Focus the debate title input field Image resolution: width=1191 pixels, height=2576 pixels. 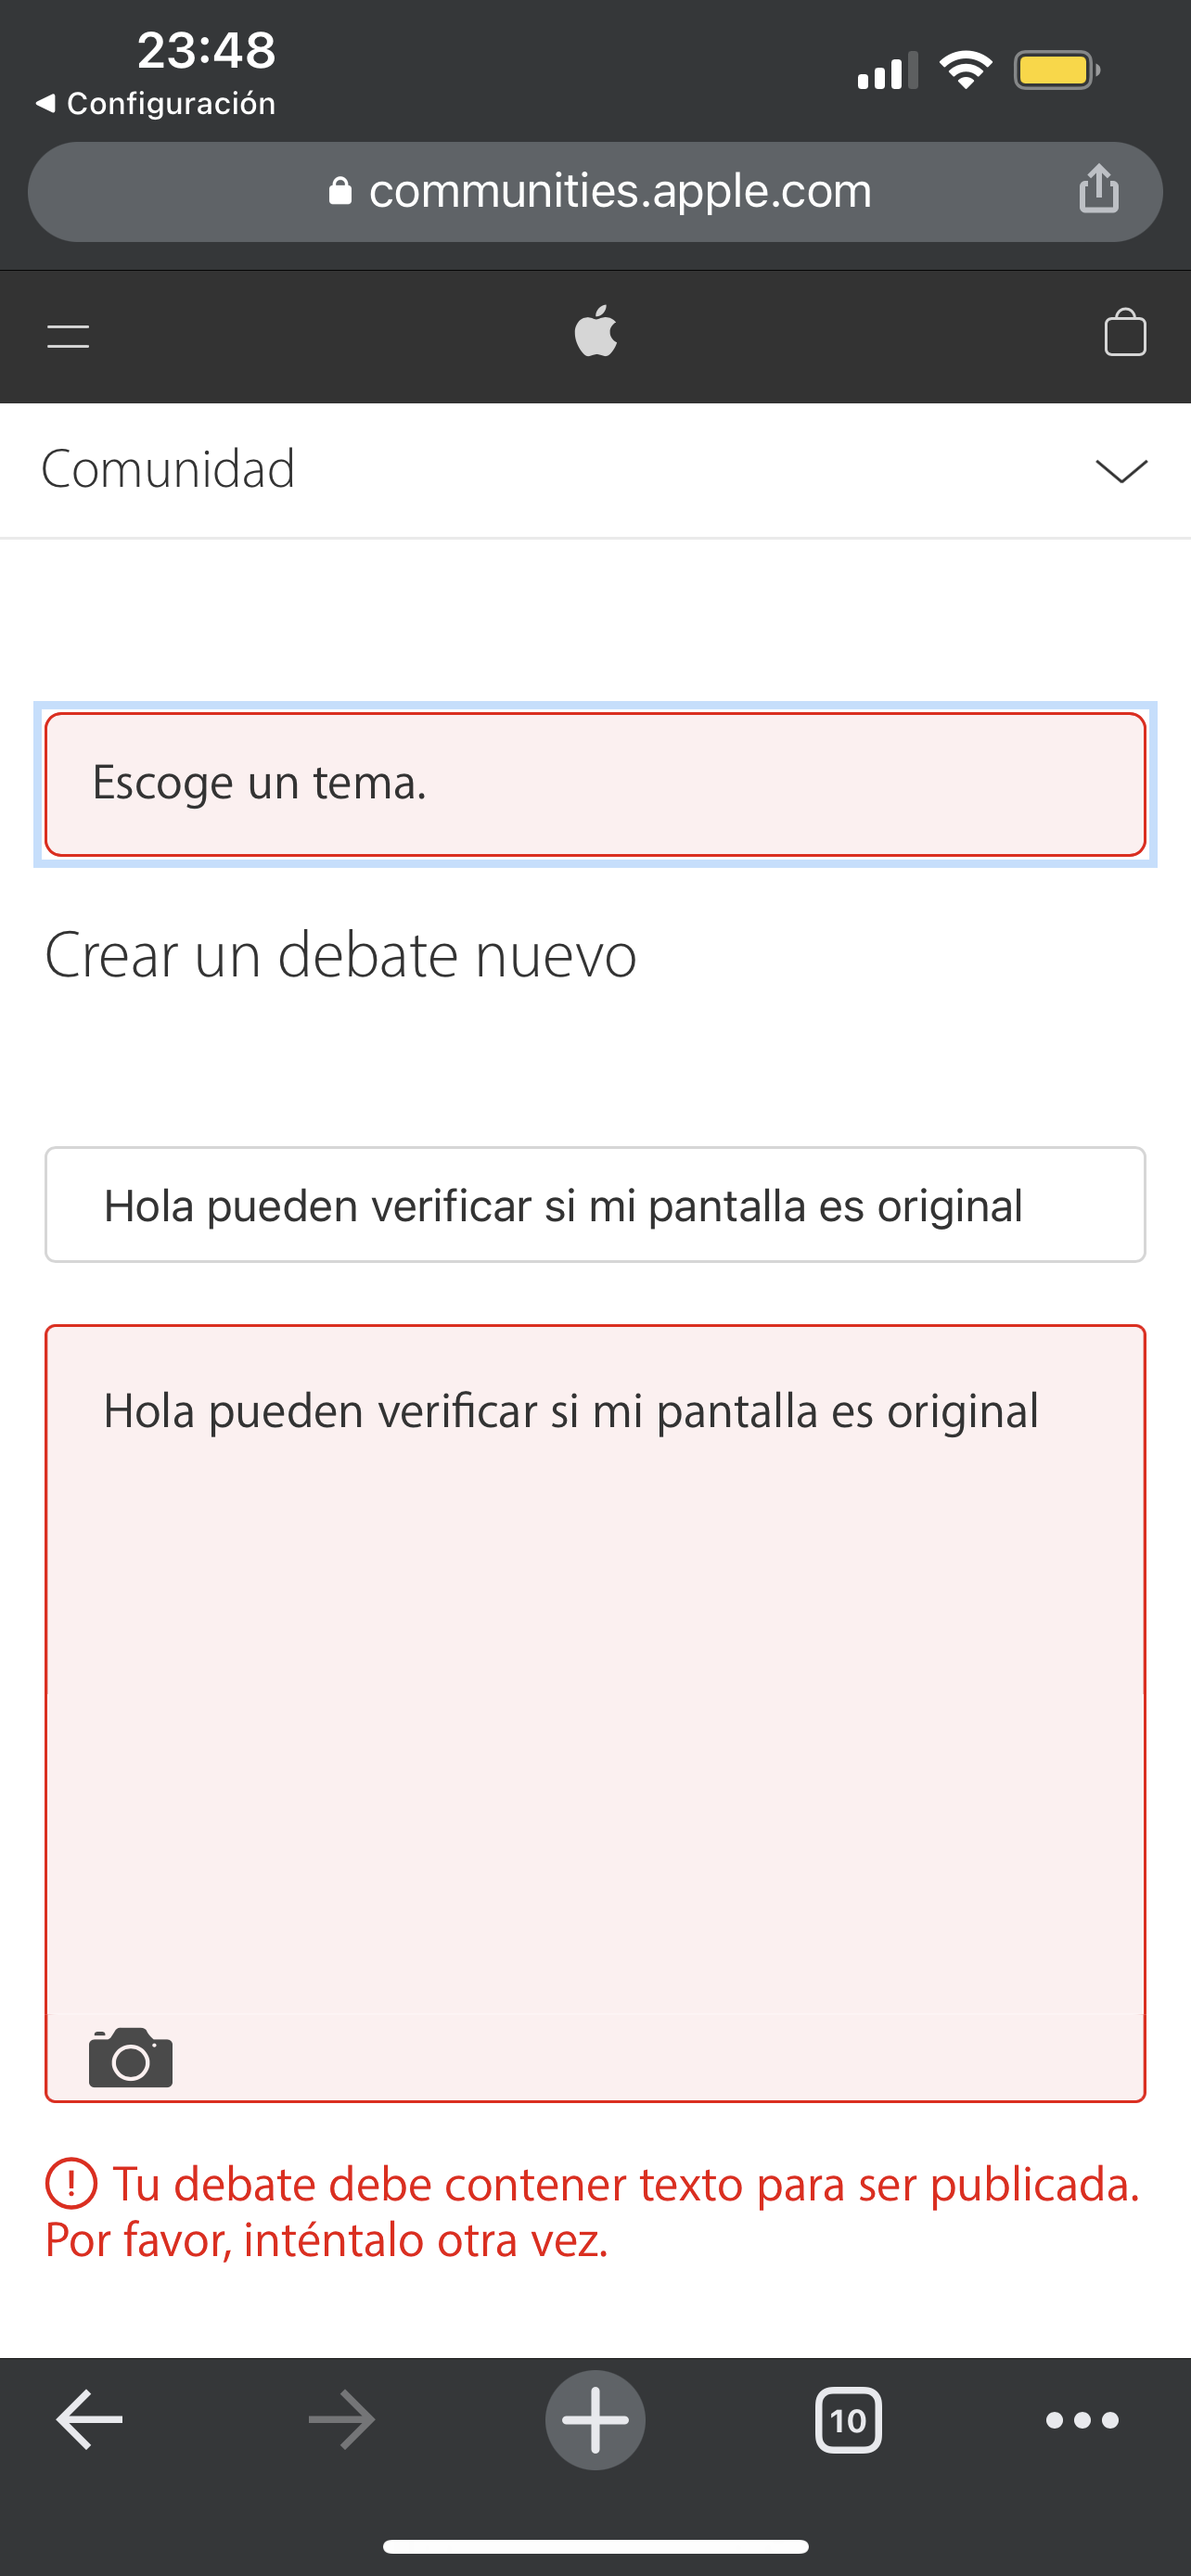pos(595,1205)
